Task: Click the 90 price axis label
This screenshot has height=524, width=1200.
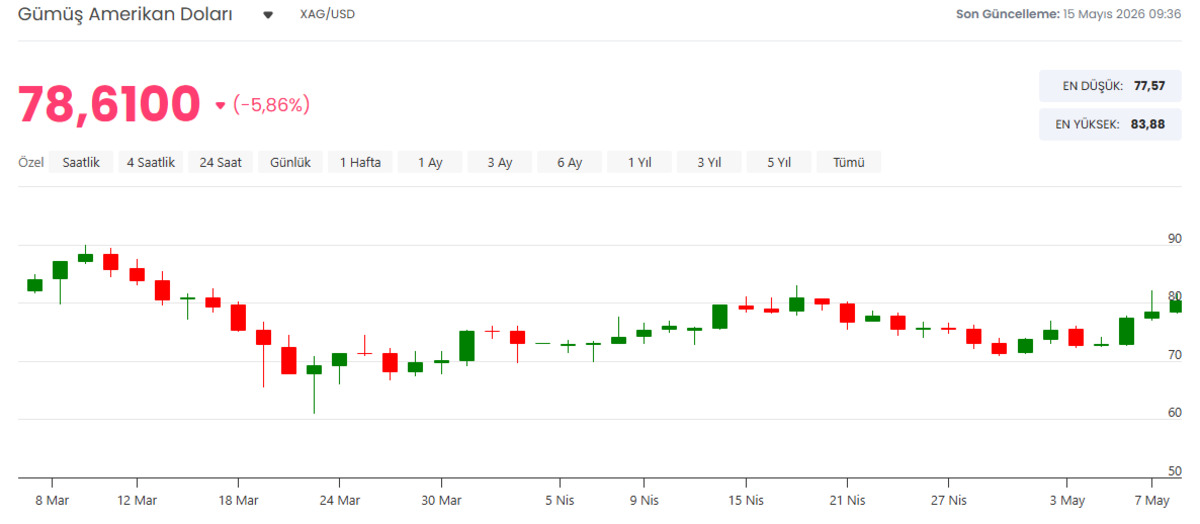Action: [x=1174, y=238]
